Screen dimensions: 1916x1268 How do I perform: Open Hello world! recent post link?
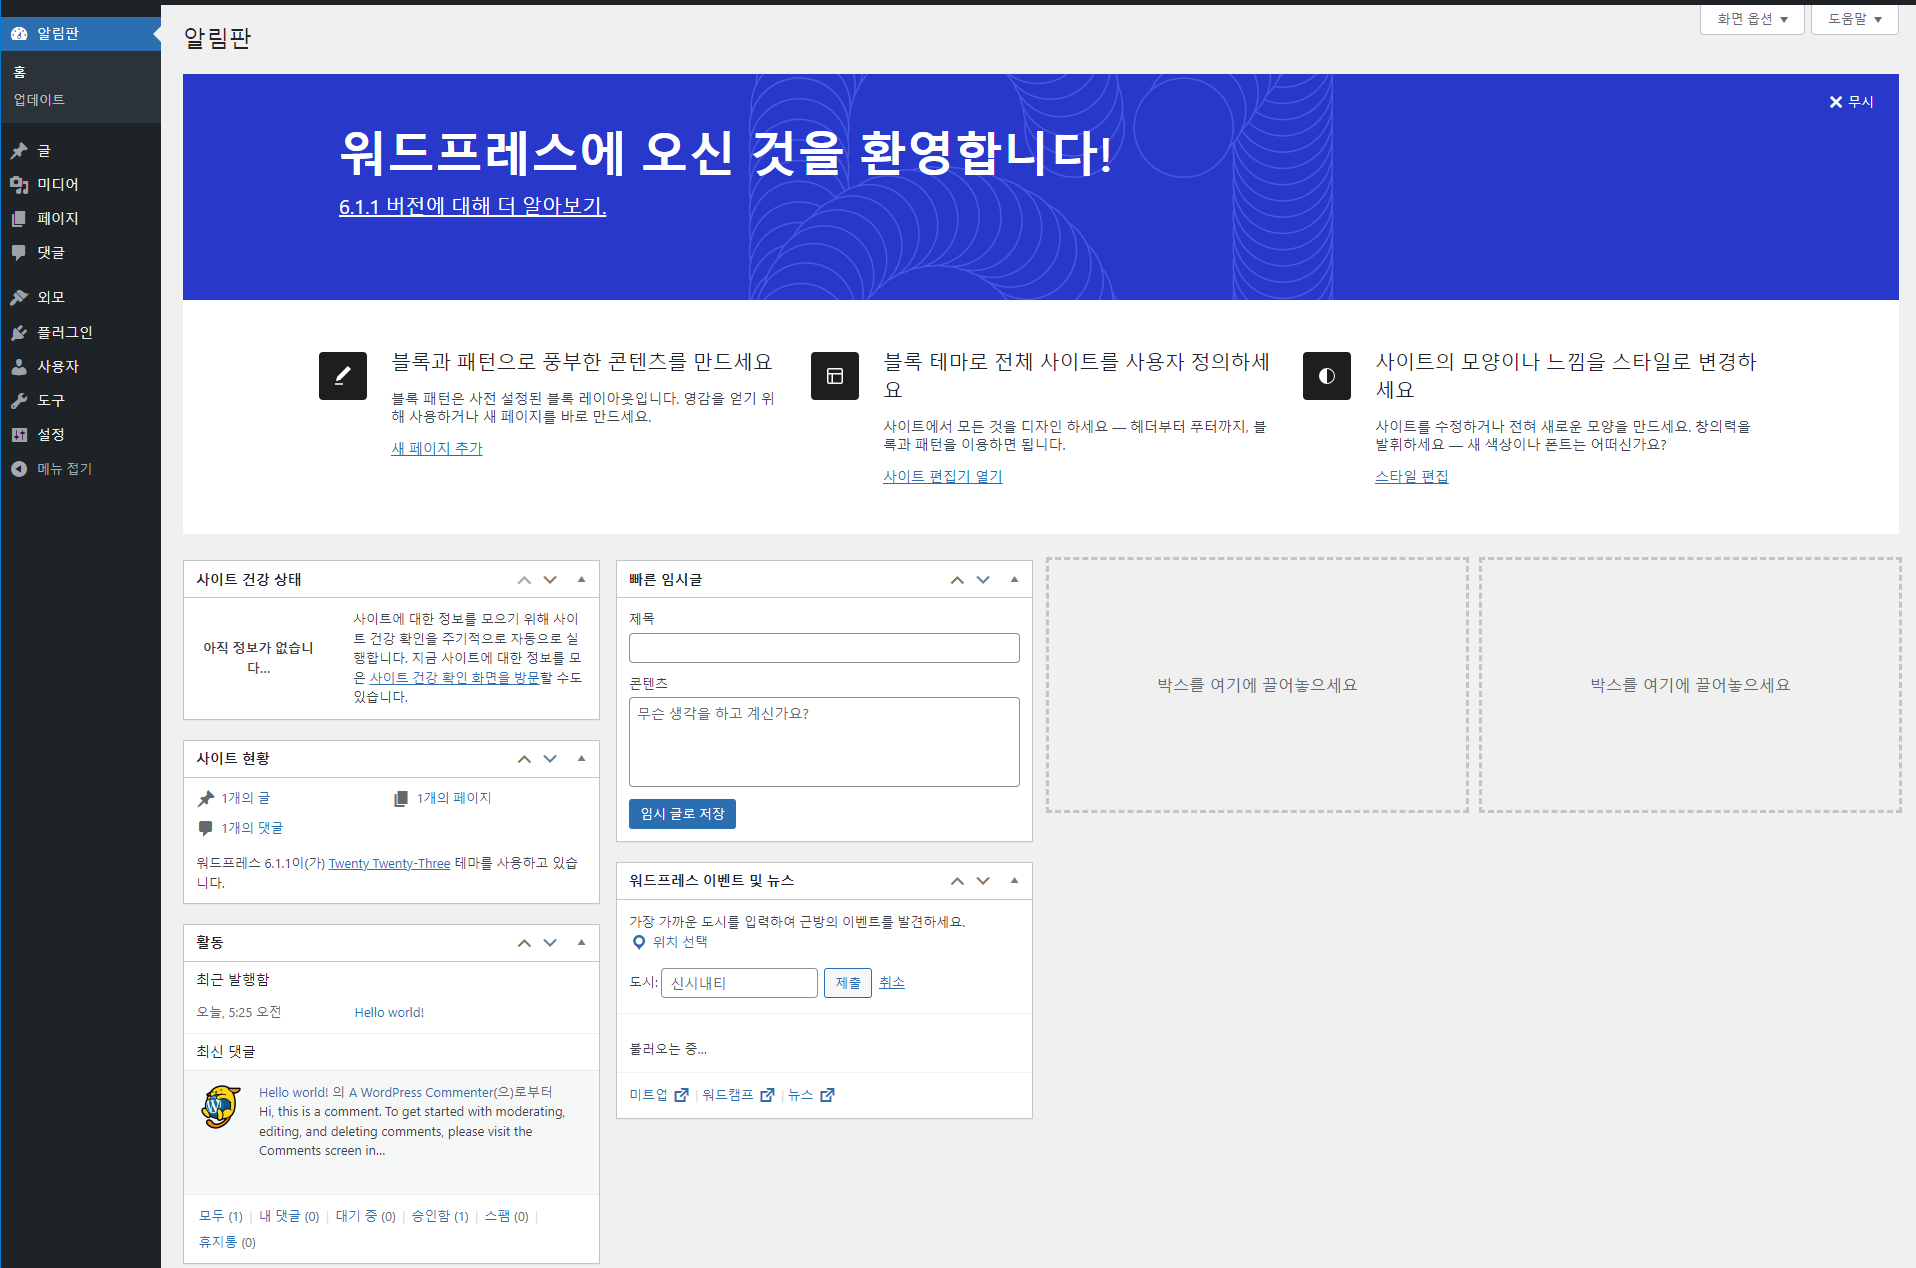(x=389, y=1013)
